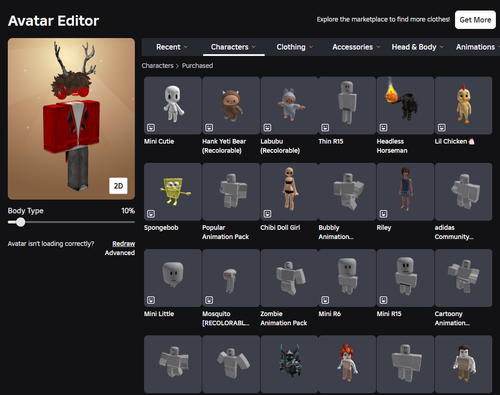Click the Body Type slider track end

tap(133, 222)
